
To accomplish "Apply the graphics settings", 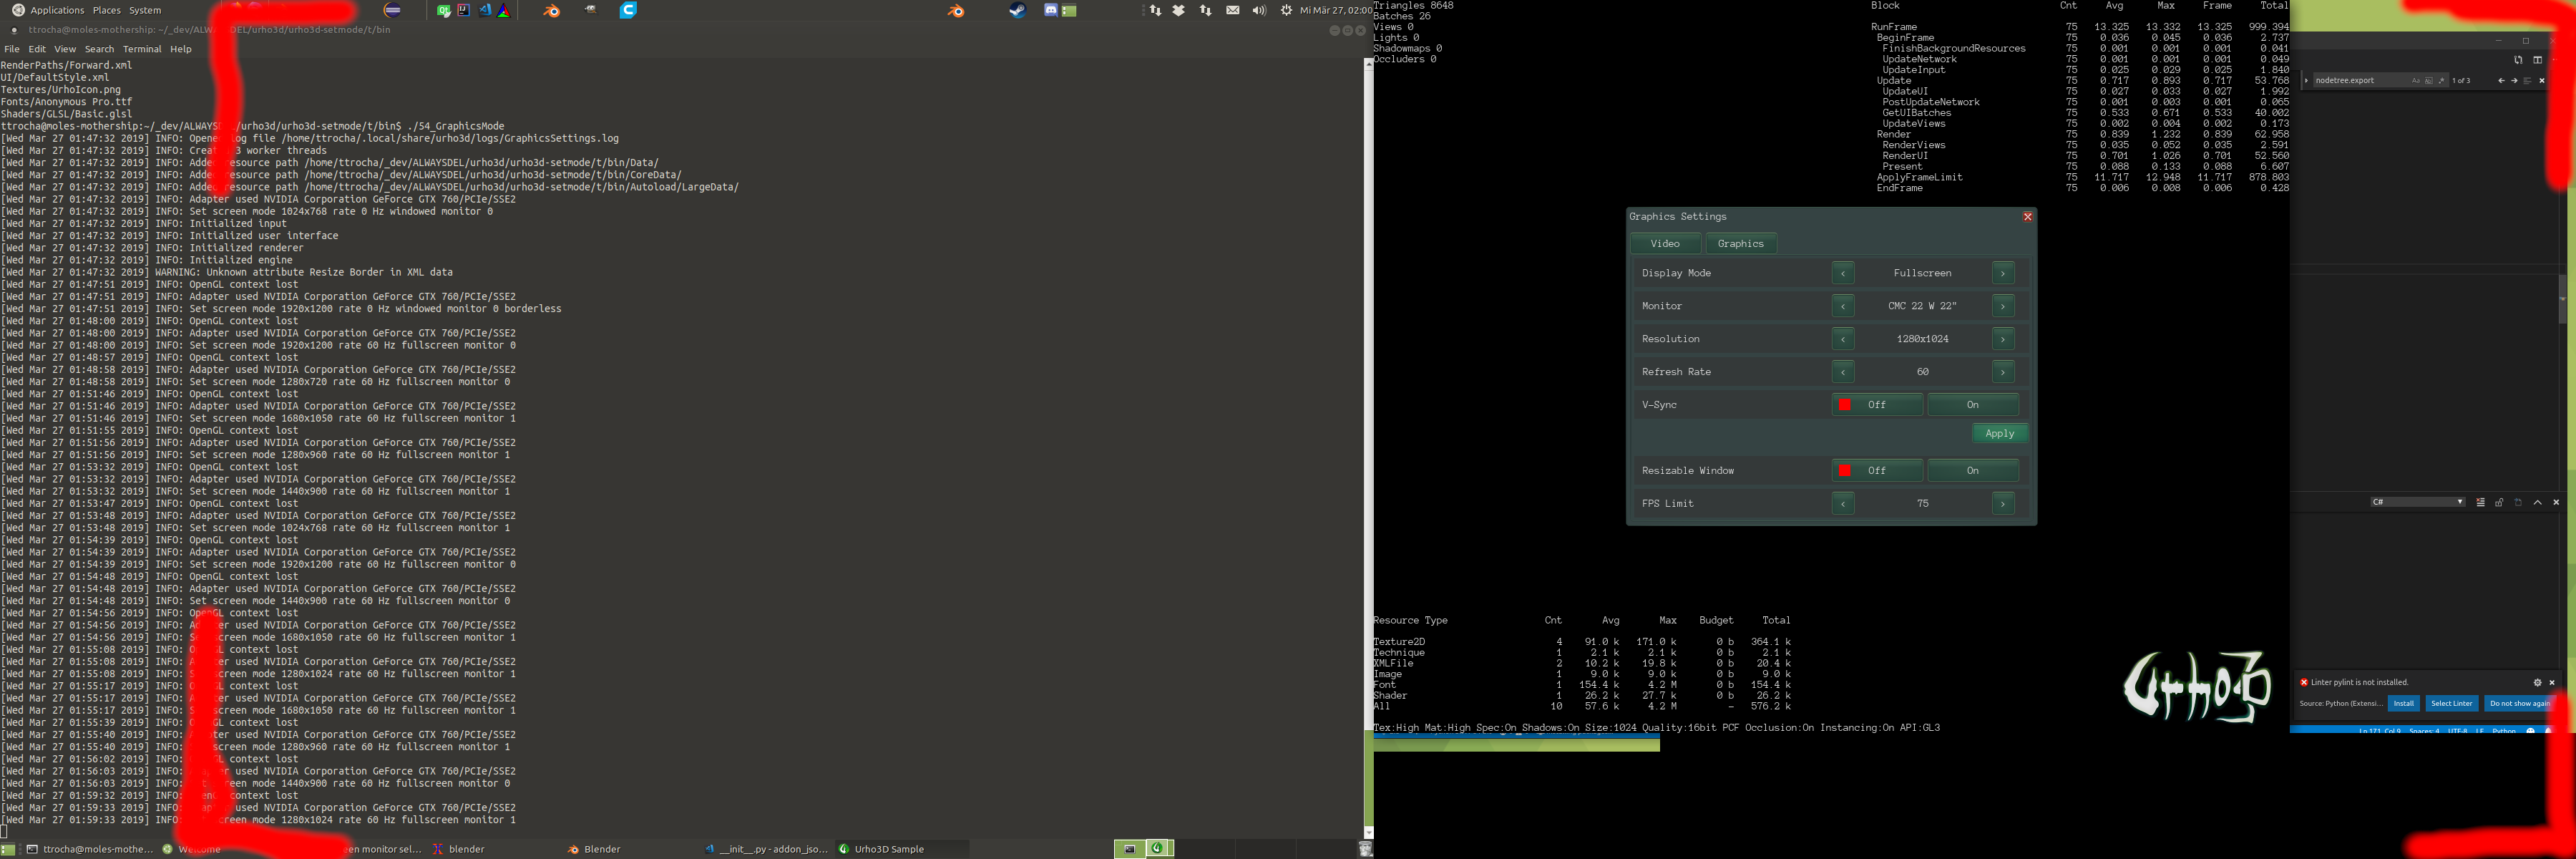I will pos(2000,433).
